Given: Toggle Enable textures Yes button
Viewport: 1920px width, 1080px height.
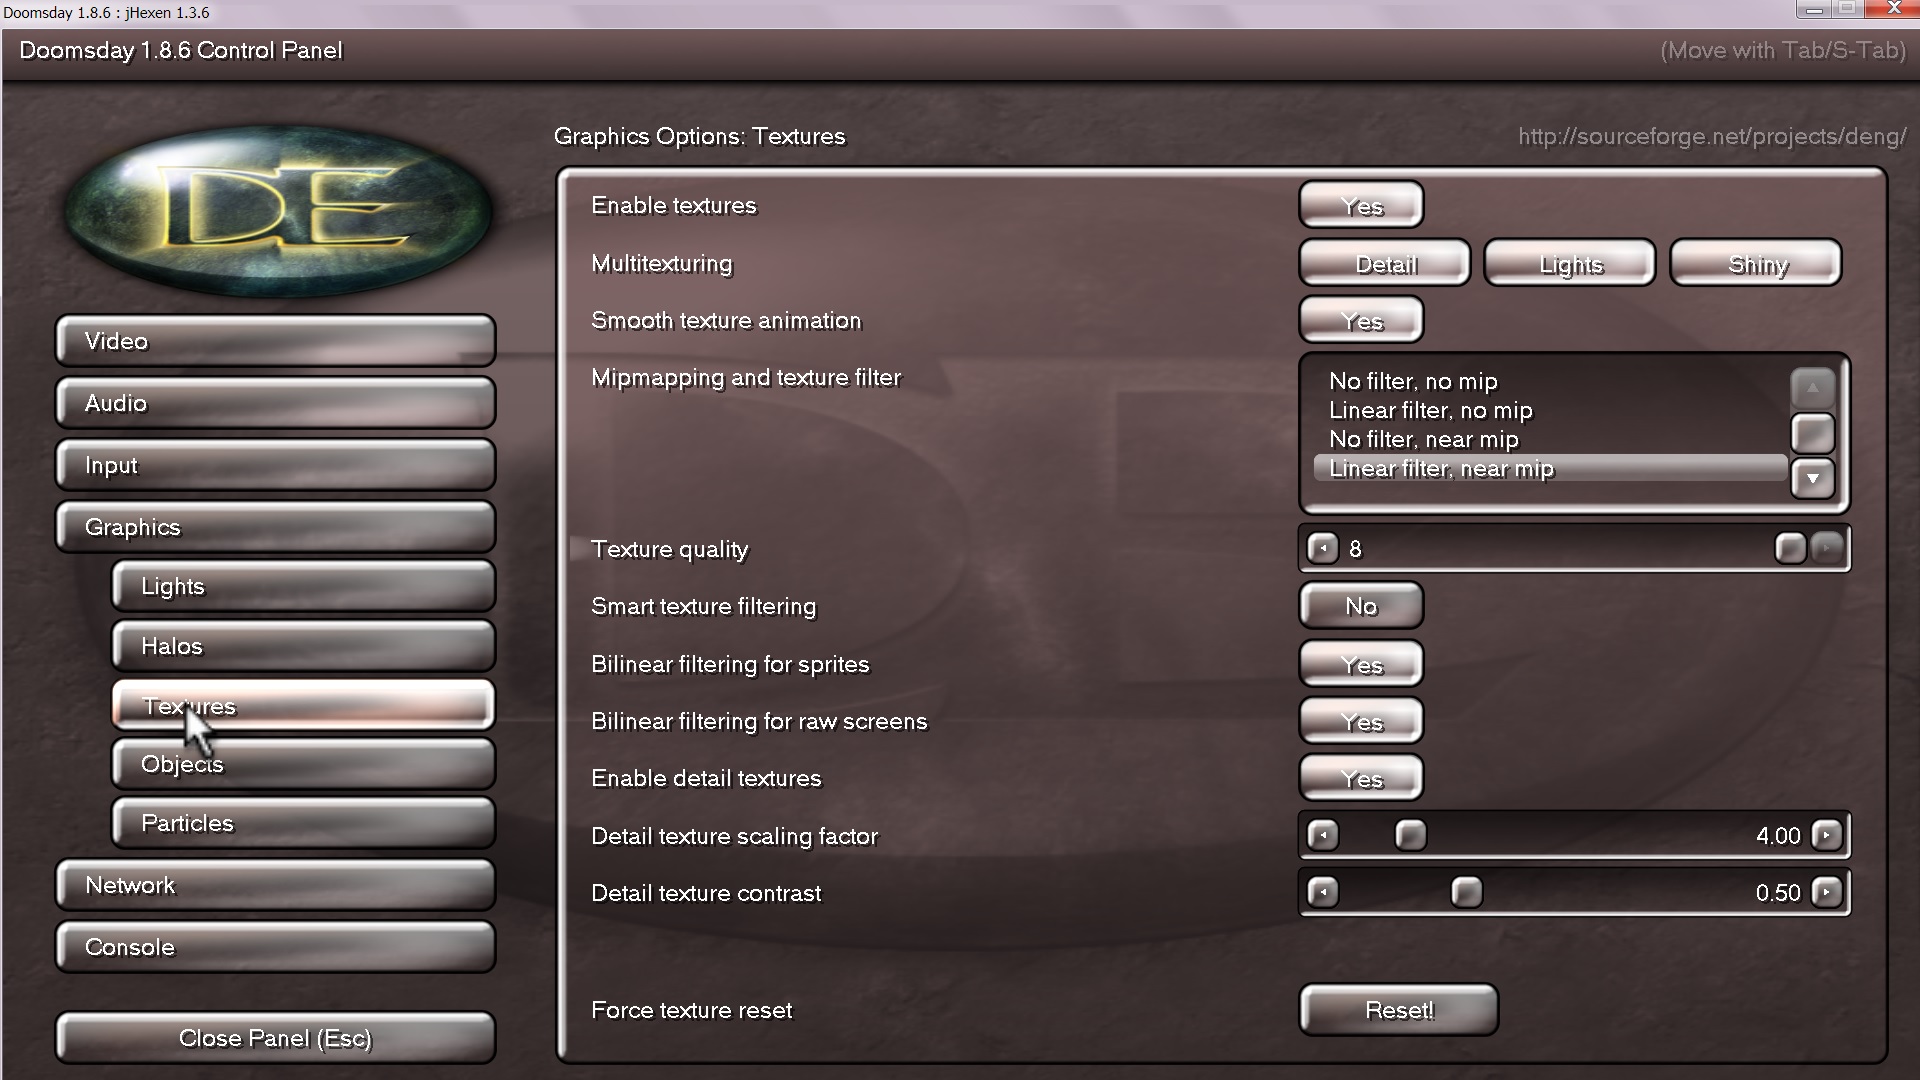Looking at the screenshot, I should pyautogui.click(x=1361, y=205).
